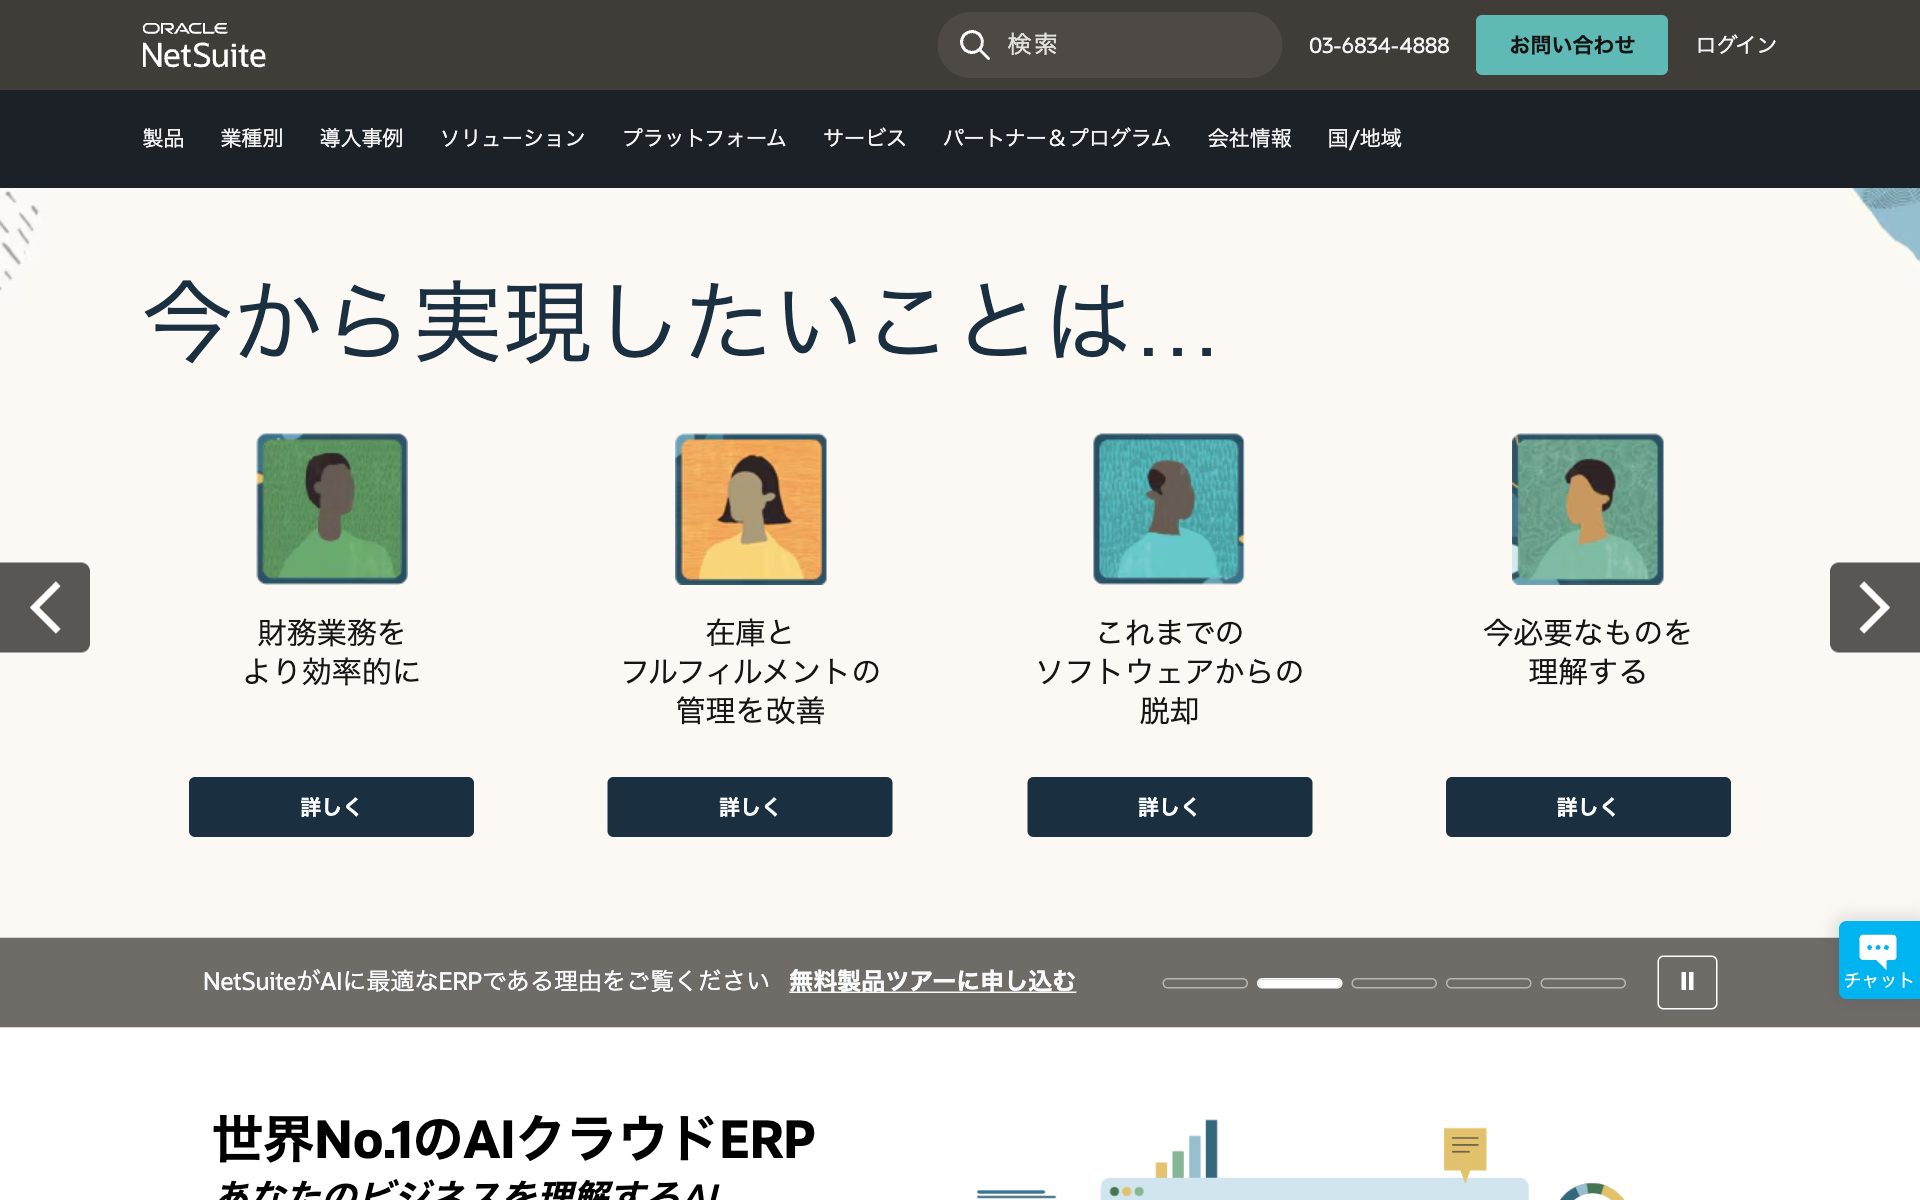This screenshot has height=1200, width=1920.
Task: Open the プラットフォーム menu
Action: pyautogui.click(x=704, y=138)
